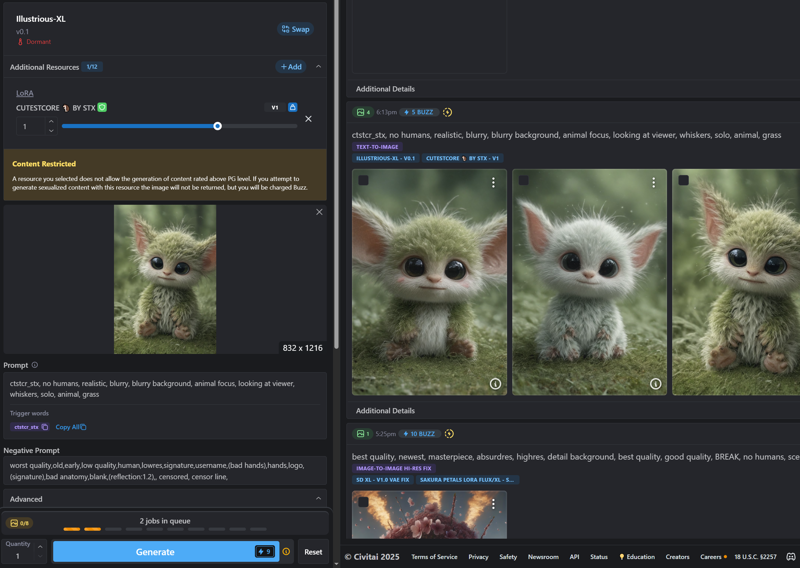Image resolution: width=800 pixels, height=568 pixels.
Task: Expand the top Additional Details section
Action: 385,89
